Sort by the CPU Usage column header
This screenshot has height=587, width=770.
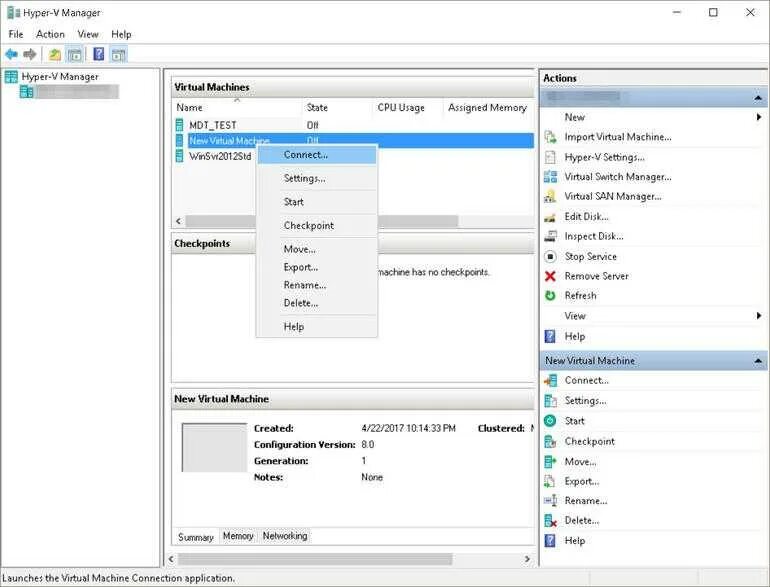pyautogui.click(x=408, y=108)
